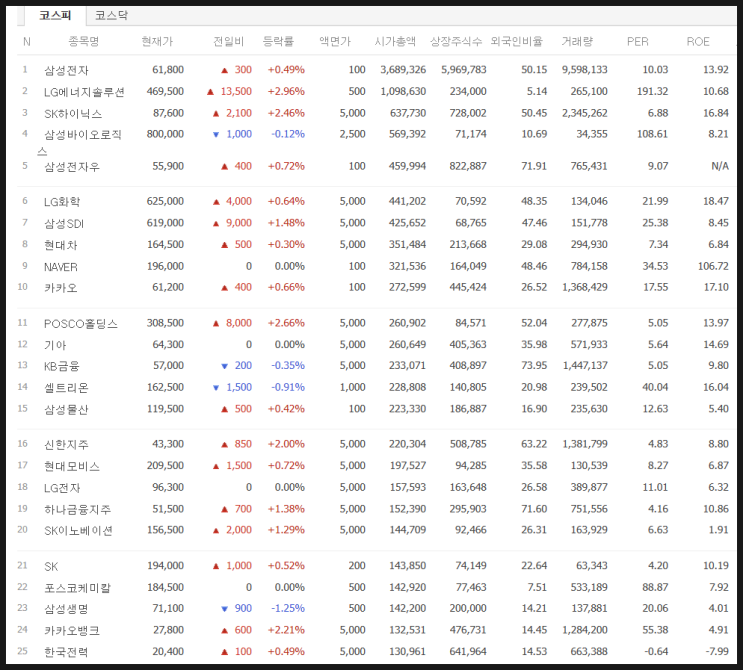The image size is (743, 670).
Task: Click POSCO홀딩스 change rate +2.66%
Action: (x=286, y=323)
